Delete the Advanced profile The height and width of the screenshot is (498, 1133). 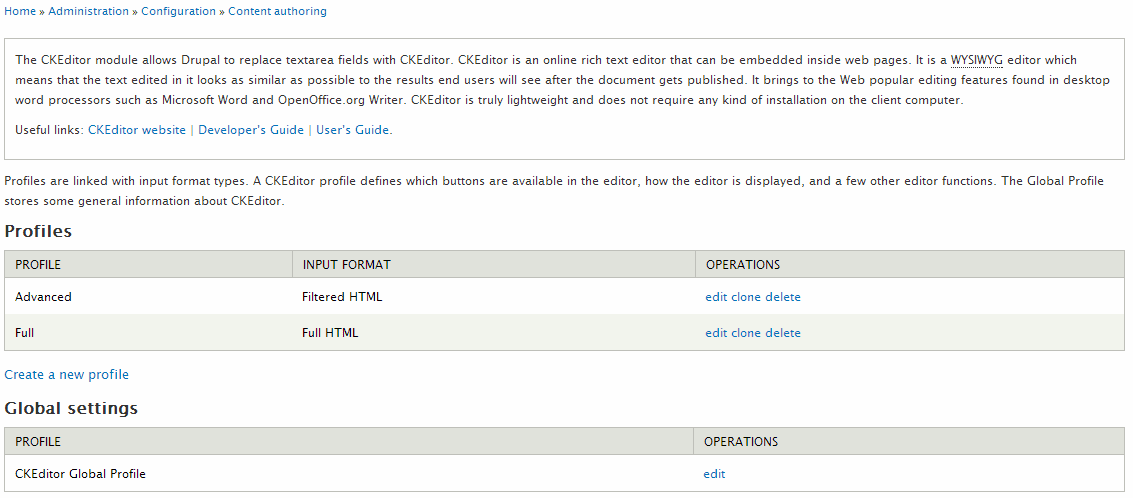point(783,297)
